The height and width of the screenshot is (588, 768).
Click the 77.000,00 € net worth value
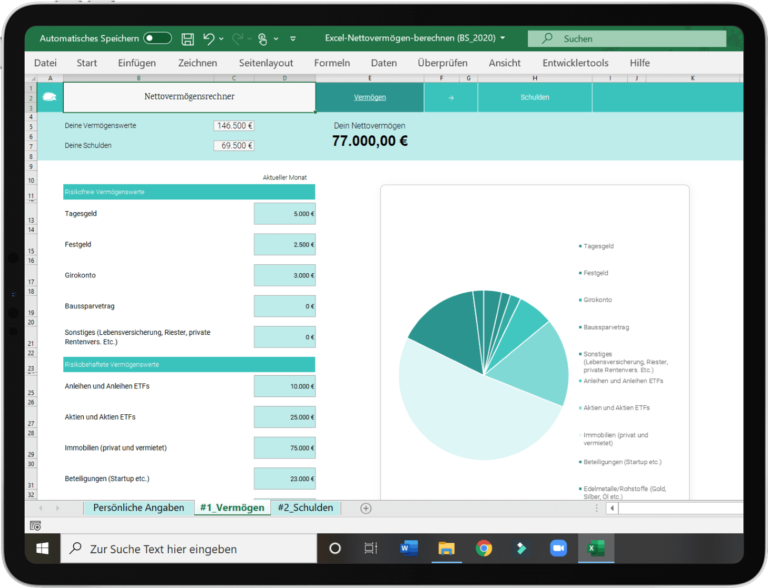[370, 141]
